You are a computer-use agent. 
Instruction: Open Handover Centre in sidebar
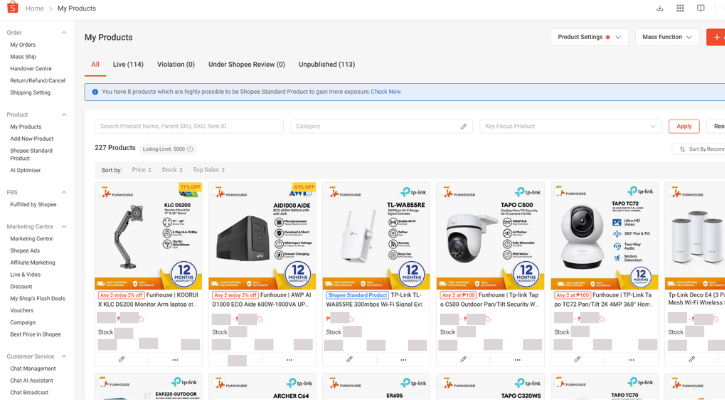click(31, 68)
